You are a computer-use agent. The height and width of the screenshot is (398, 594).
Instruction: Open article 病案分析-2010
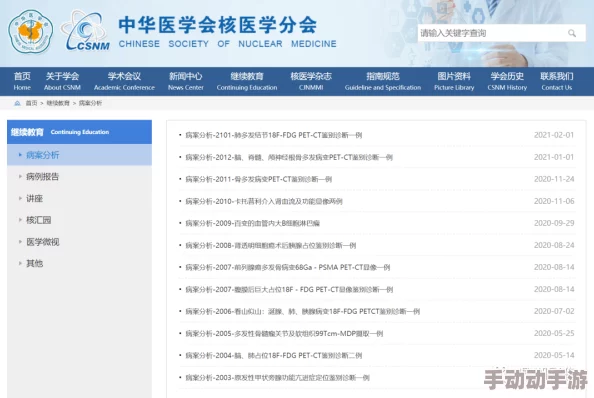264,201
